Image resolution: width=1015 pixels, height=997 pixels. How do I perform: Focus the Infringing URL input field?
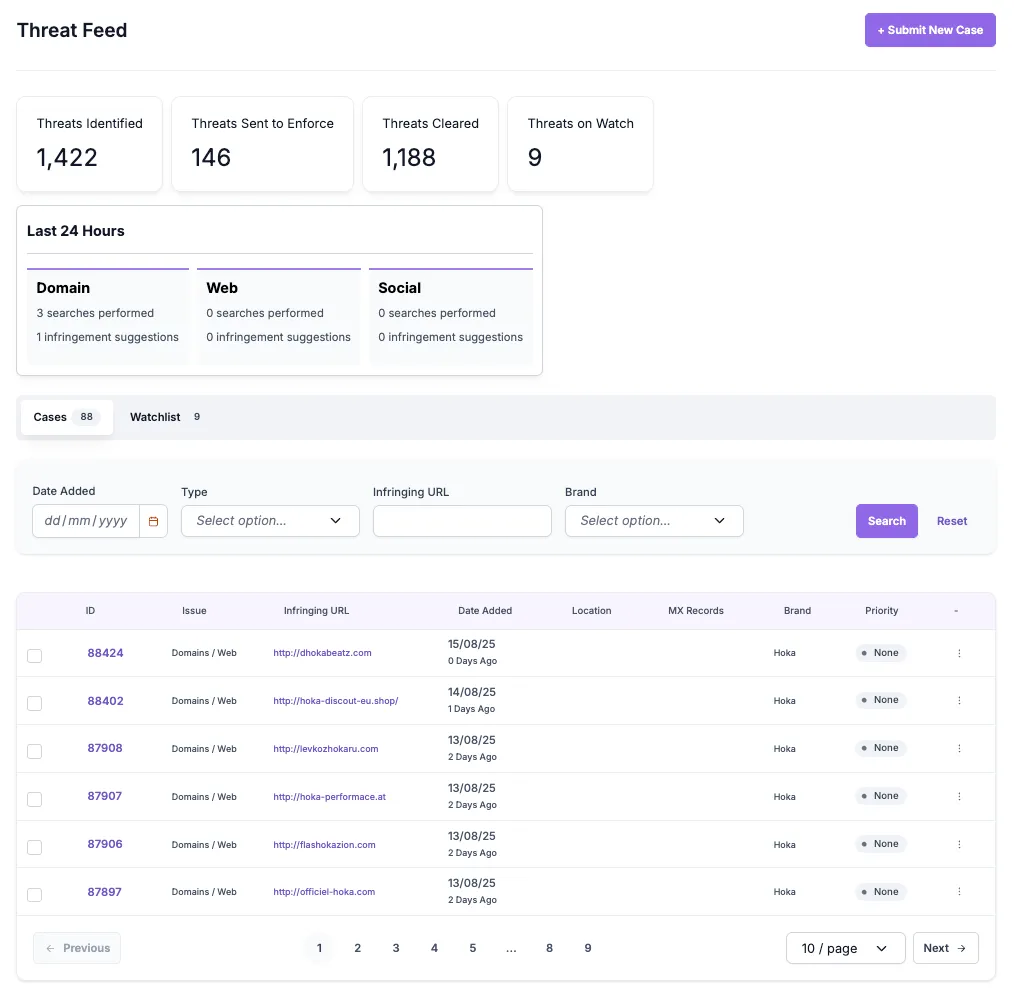(462, 521)
